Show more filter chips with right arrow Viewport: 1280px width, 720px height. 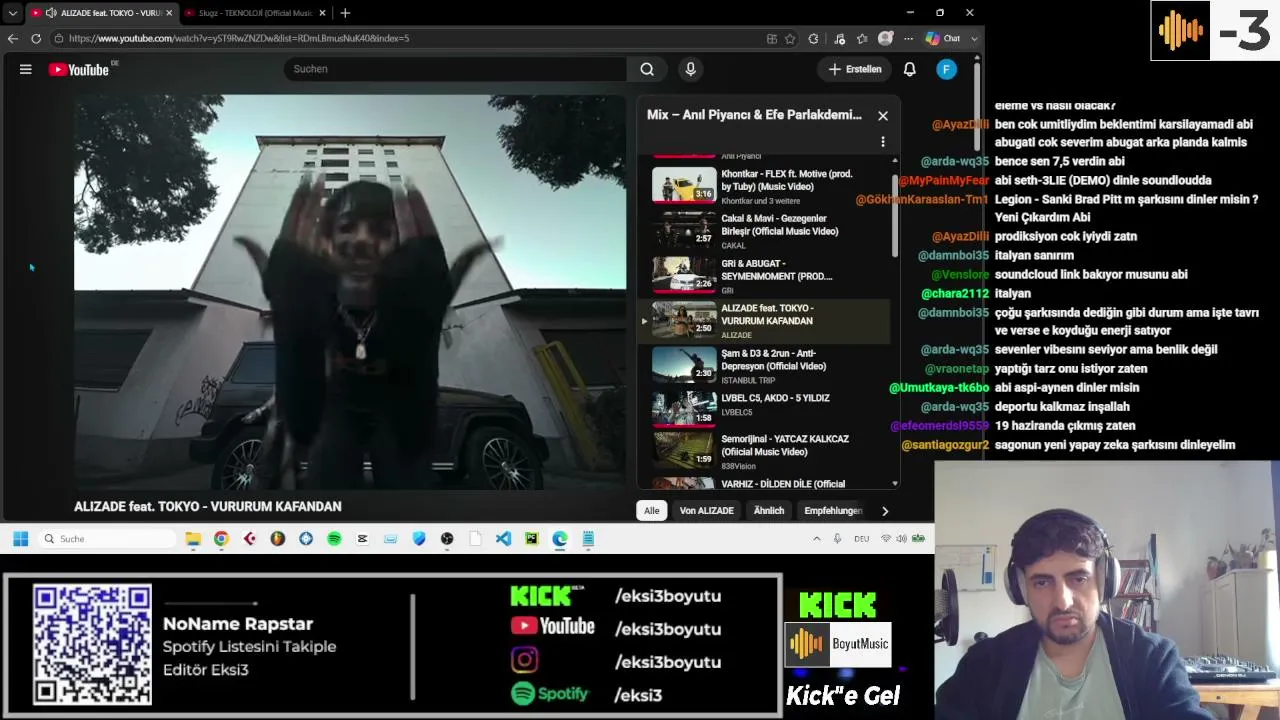(885, 511)
